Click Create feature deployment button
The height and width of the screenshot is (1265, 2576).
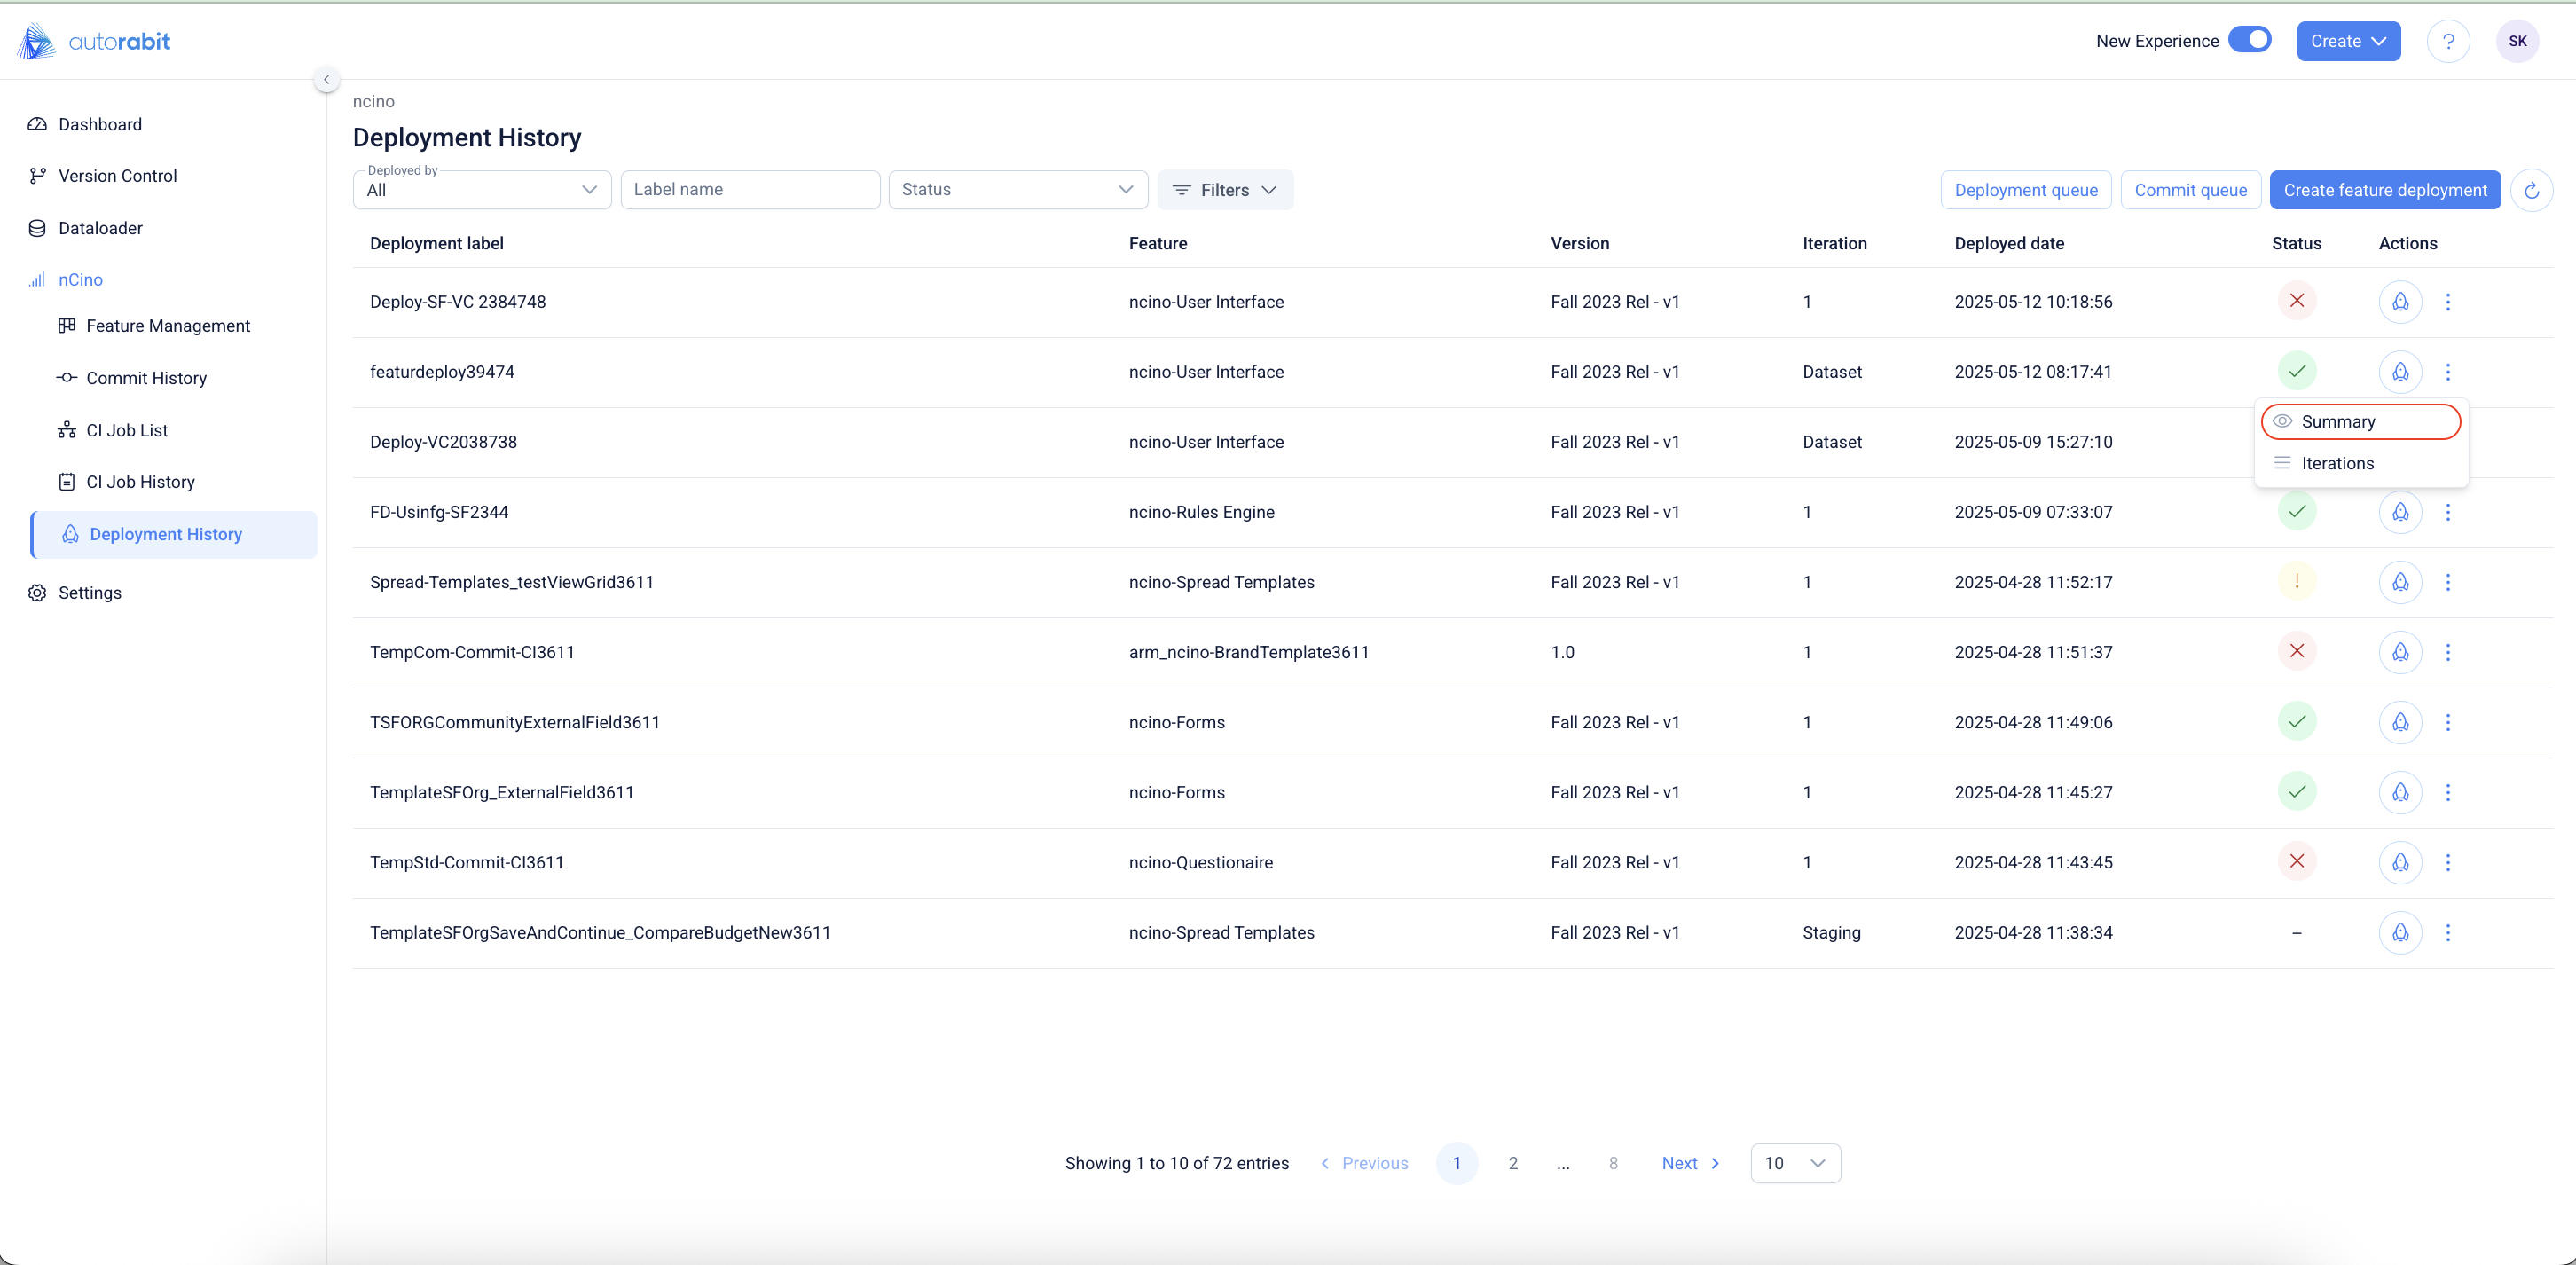pyautogui.click(x=2384, y=190)
